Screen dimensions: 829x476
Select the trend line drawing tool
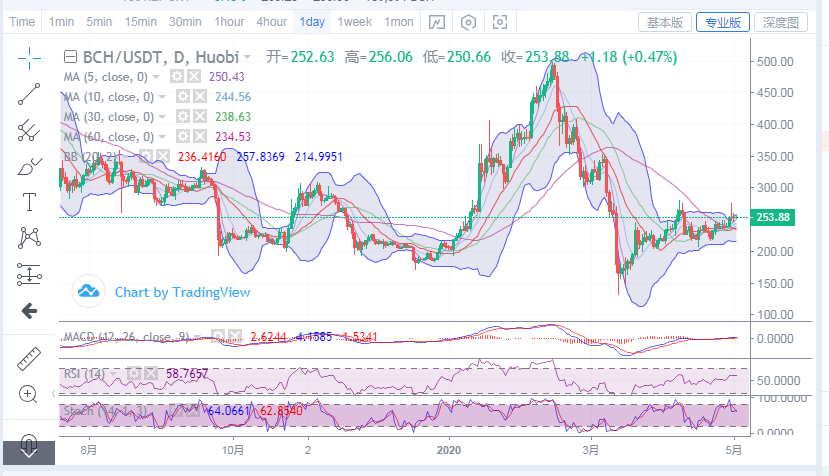(29, 94)
